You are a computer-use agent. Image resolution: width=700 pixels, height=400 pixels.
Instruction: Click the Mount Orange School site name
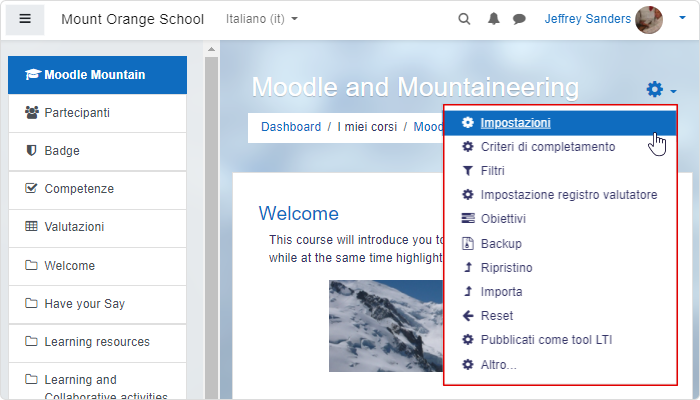tap(132, 19)
